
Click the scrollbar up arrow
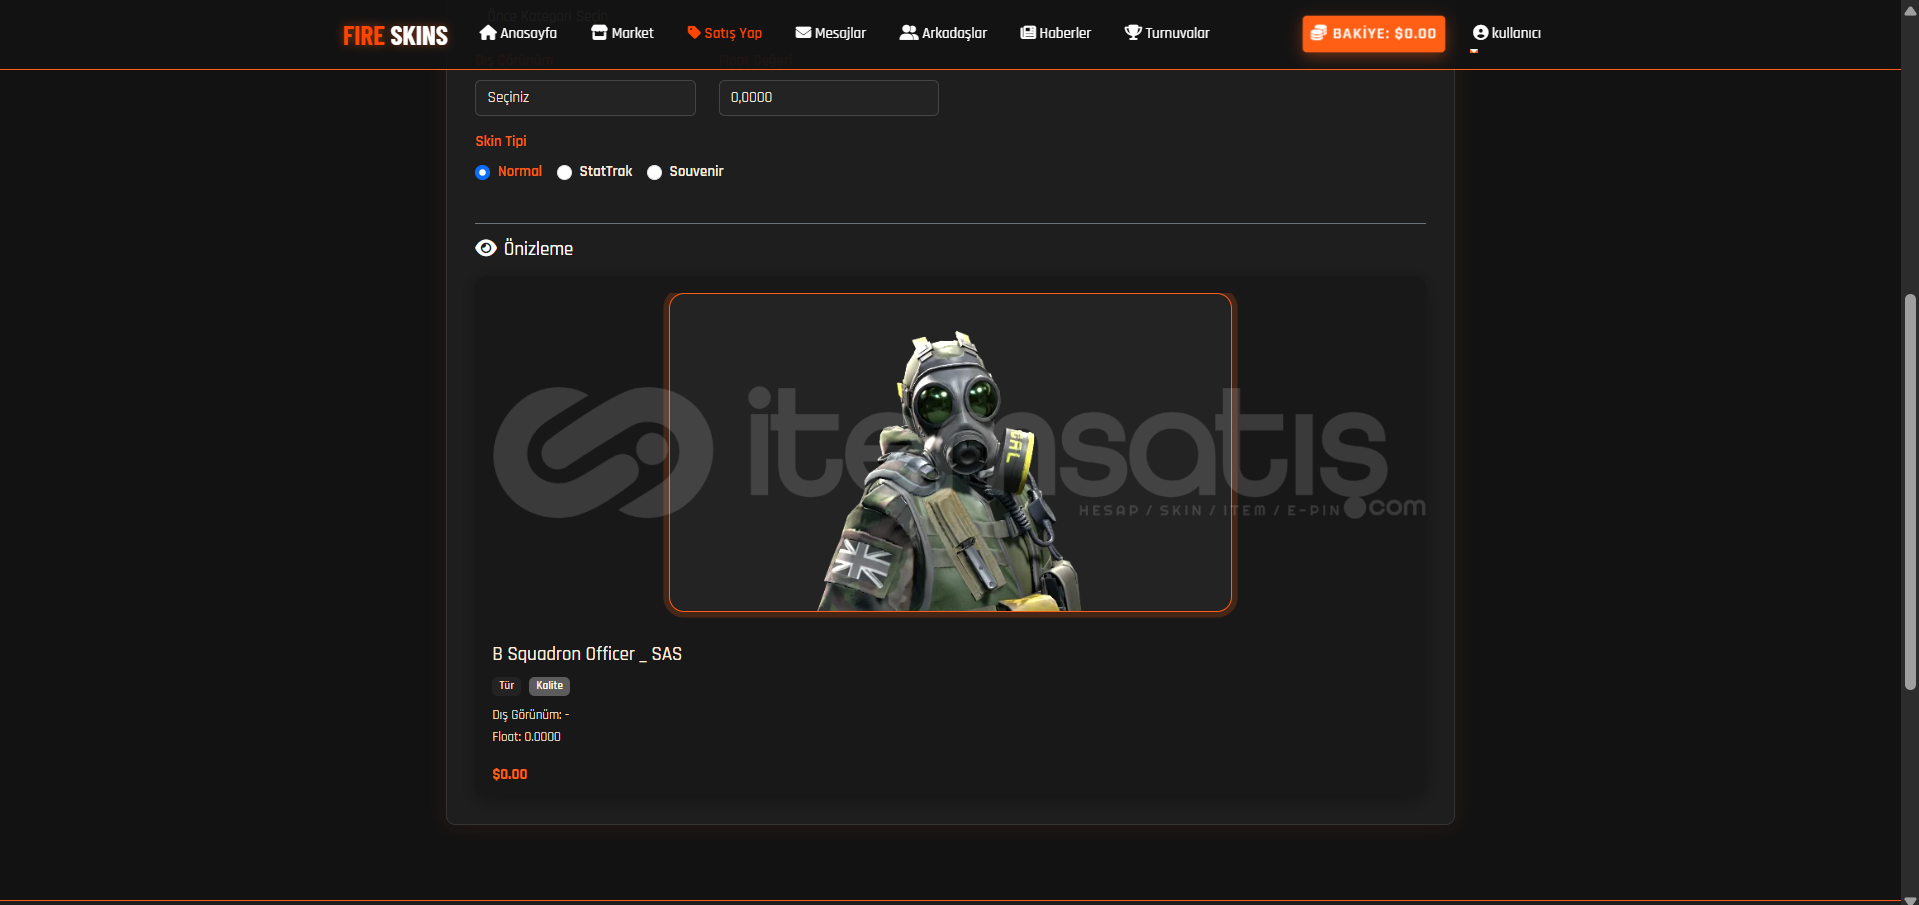pos(1910,9)
